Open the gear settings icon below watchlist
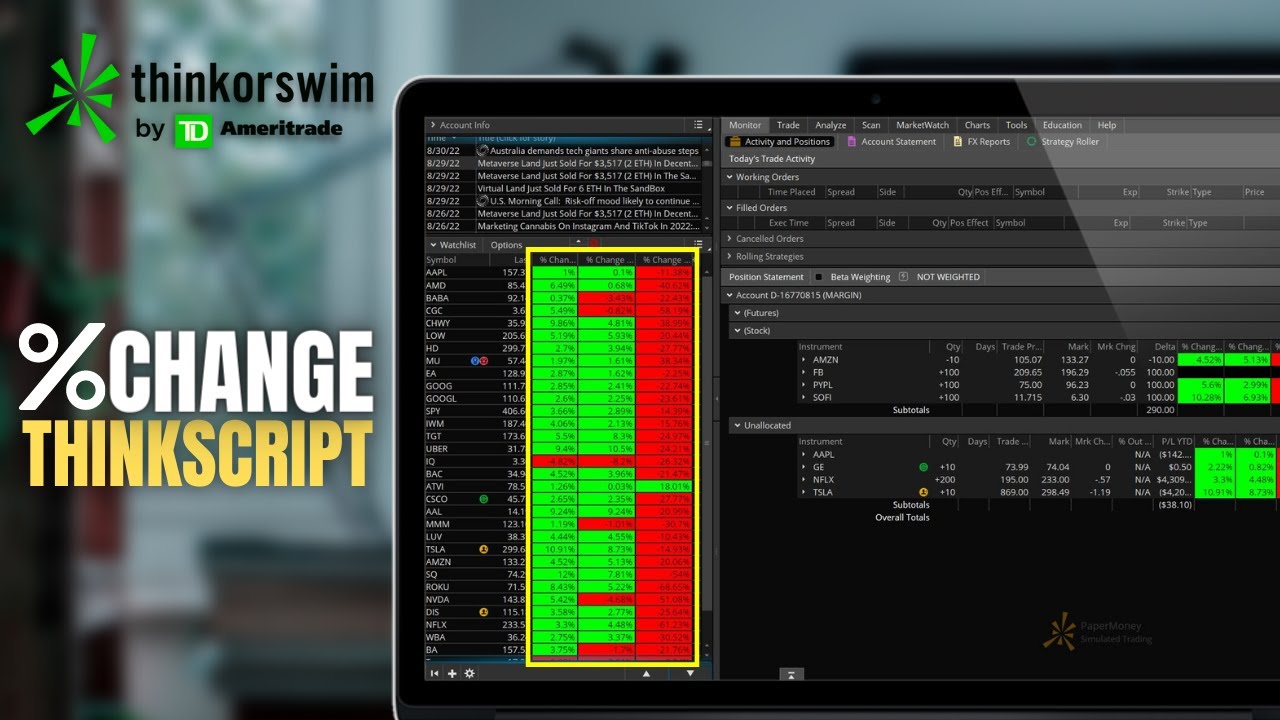The image size is (1280, 720). [469, 673]
